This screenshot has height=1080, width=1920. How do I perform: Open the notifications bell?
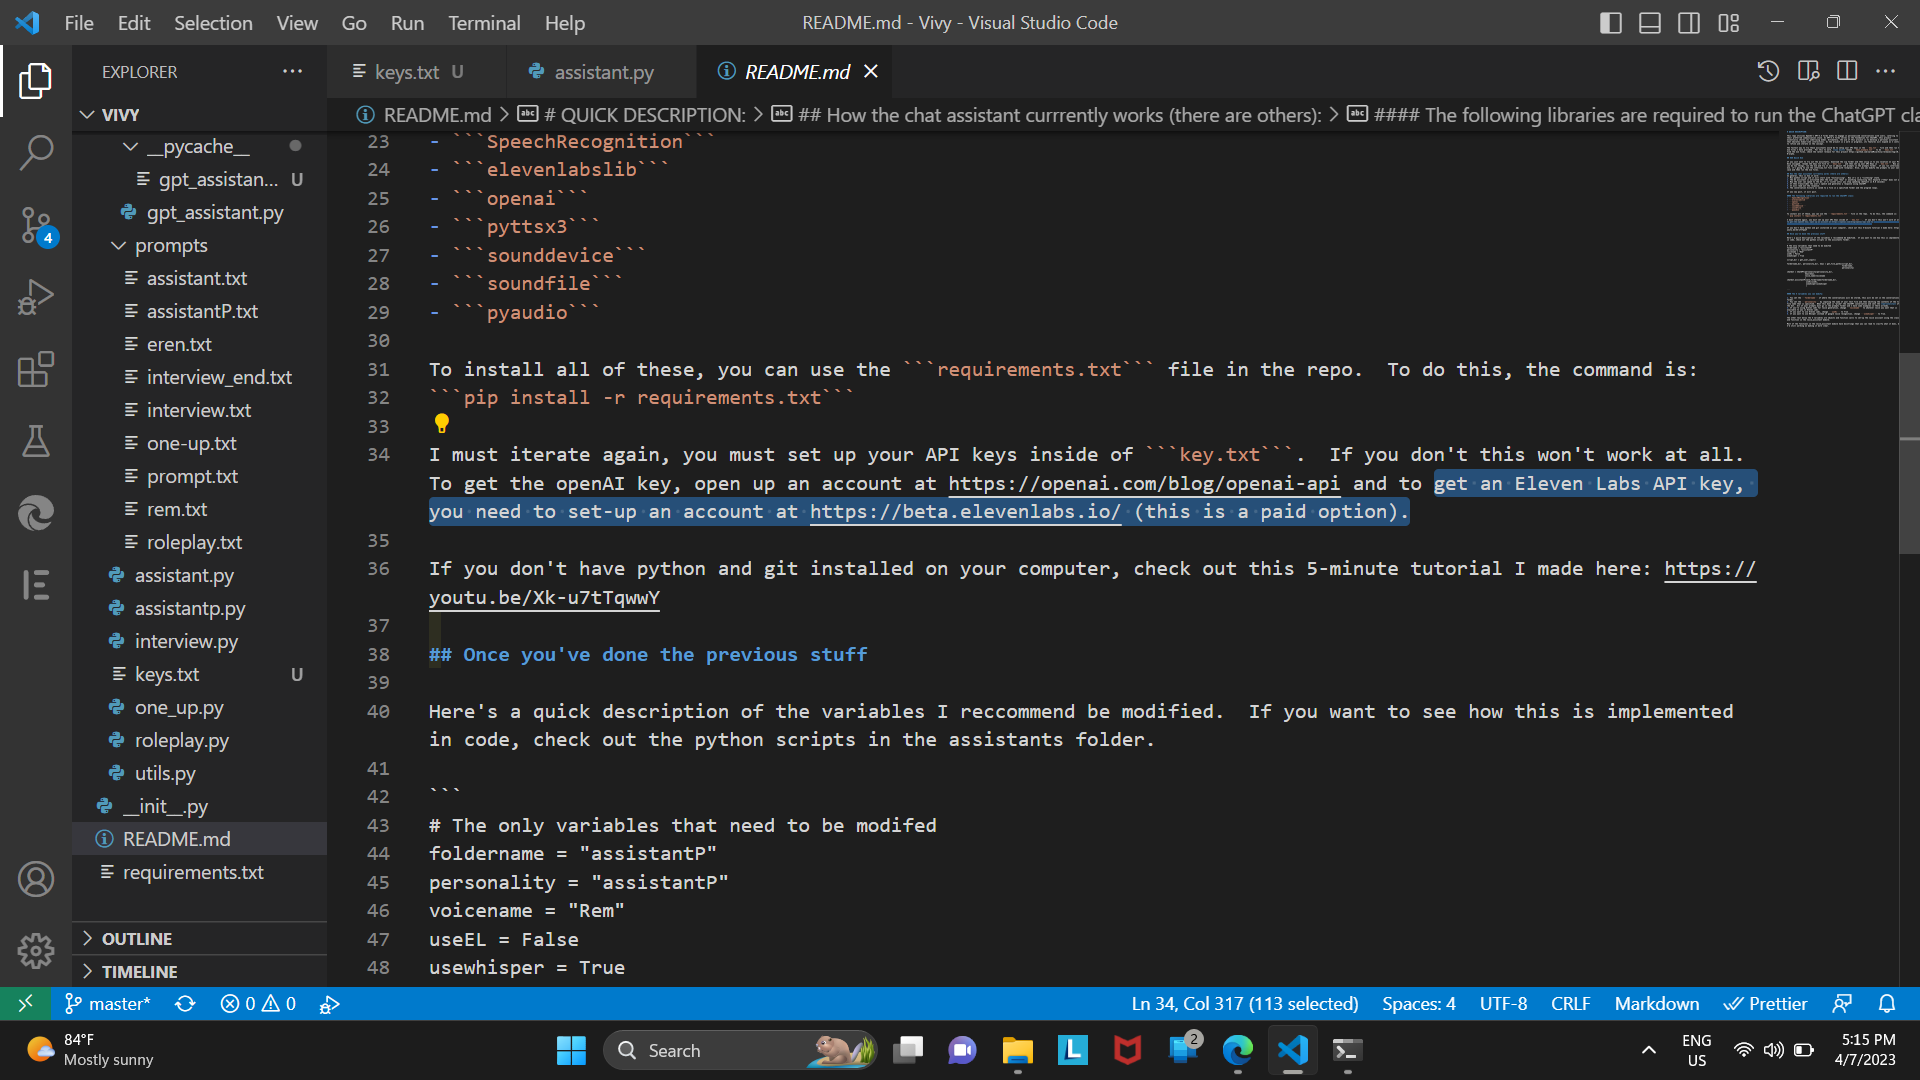pyautogui.click(x=1889, y=1003)
